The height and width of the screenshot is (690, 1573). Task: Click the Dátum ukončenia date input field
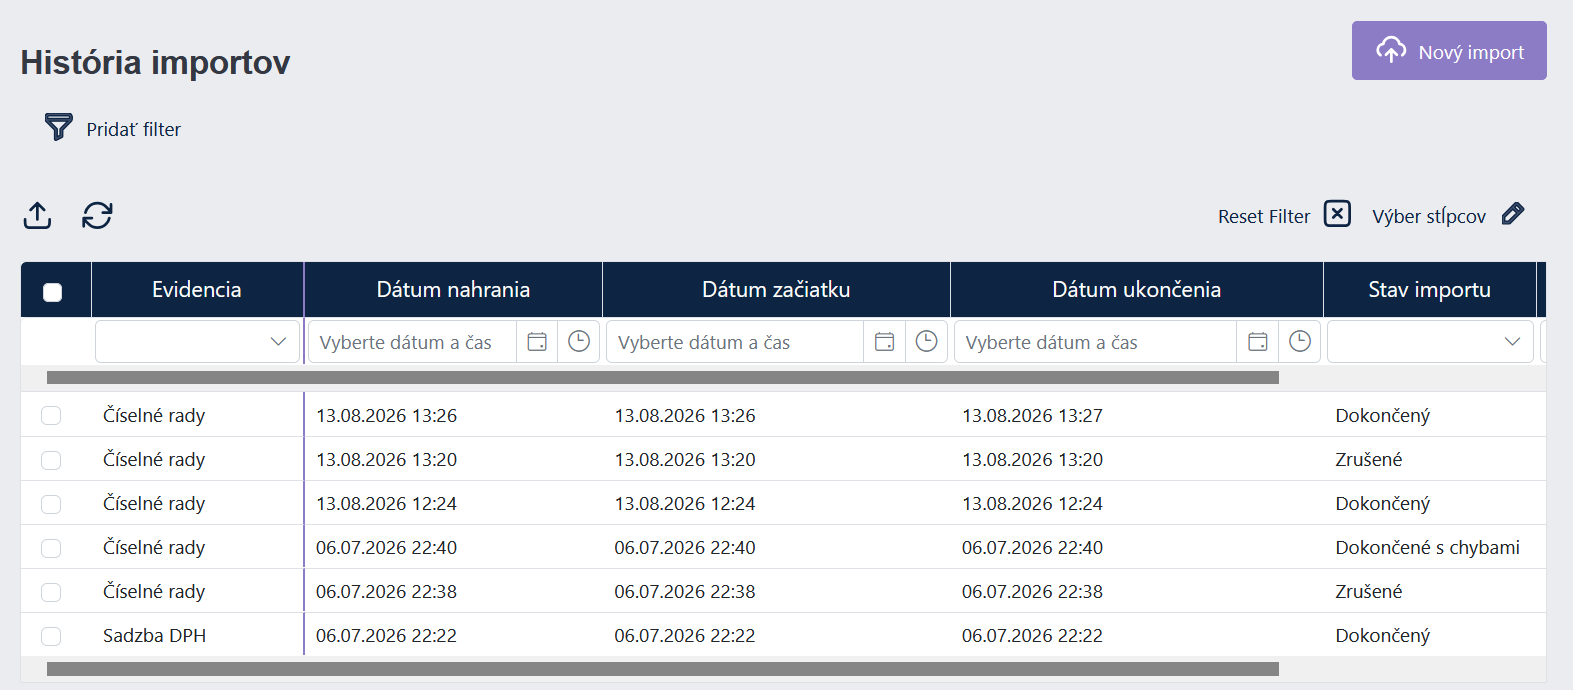click(1095, 342)
